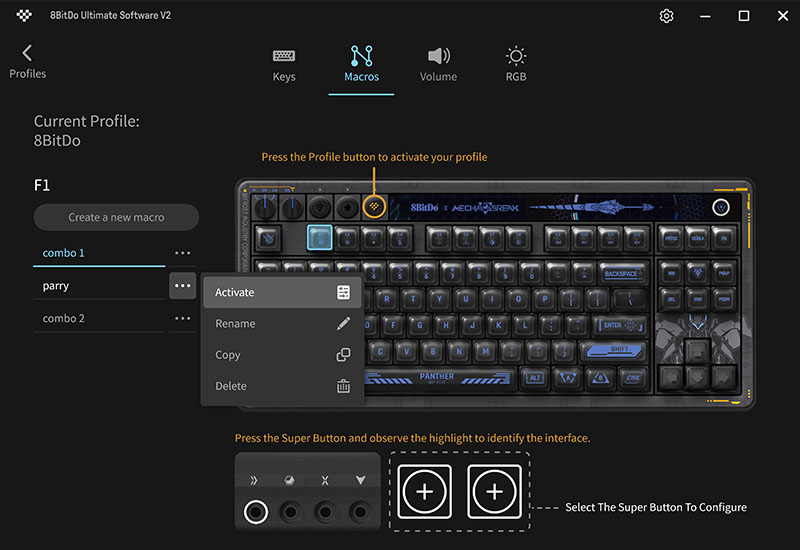Click the M key on keyboard
This screenshot has width=800, height=550.
(x=486, y=351)
